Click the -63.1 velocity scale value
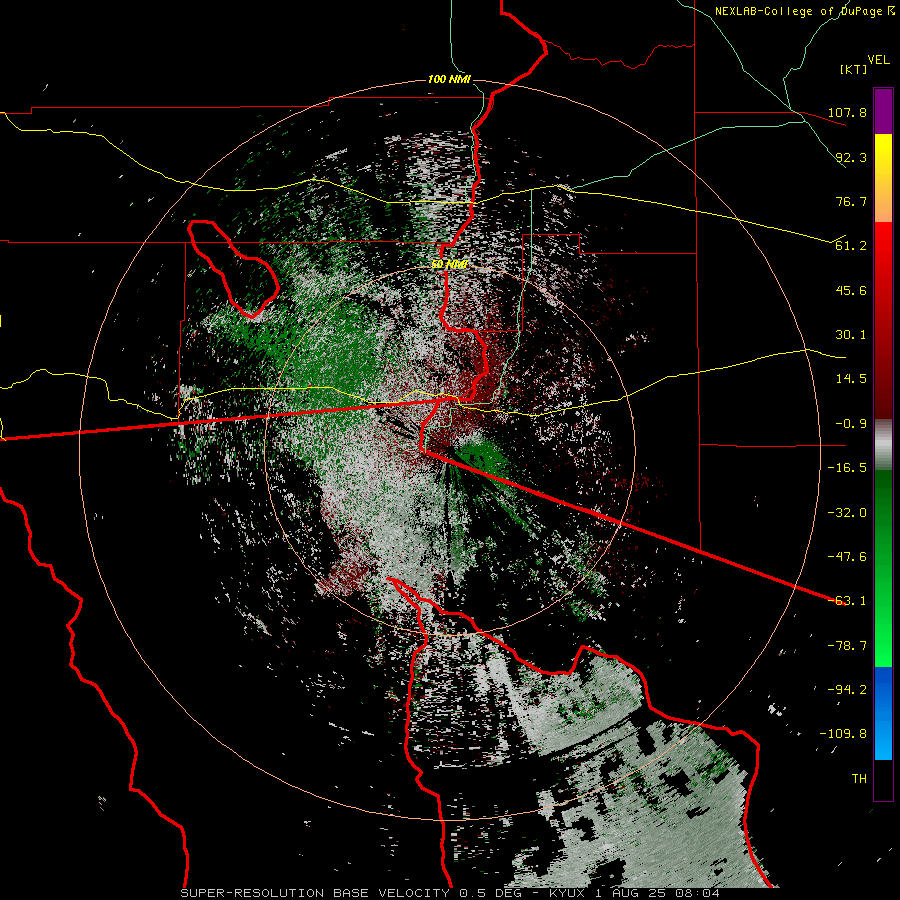Image resolution: width=900 pixels, height=900 pixels. 847,601
